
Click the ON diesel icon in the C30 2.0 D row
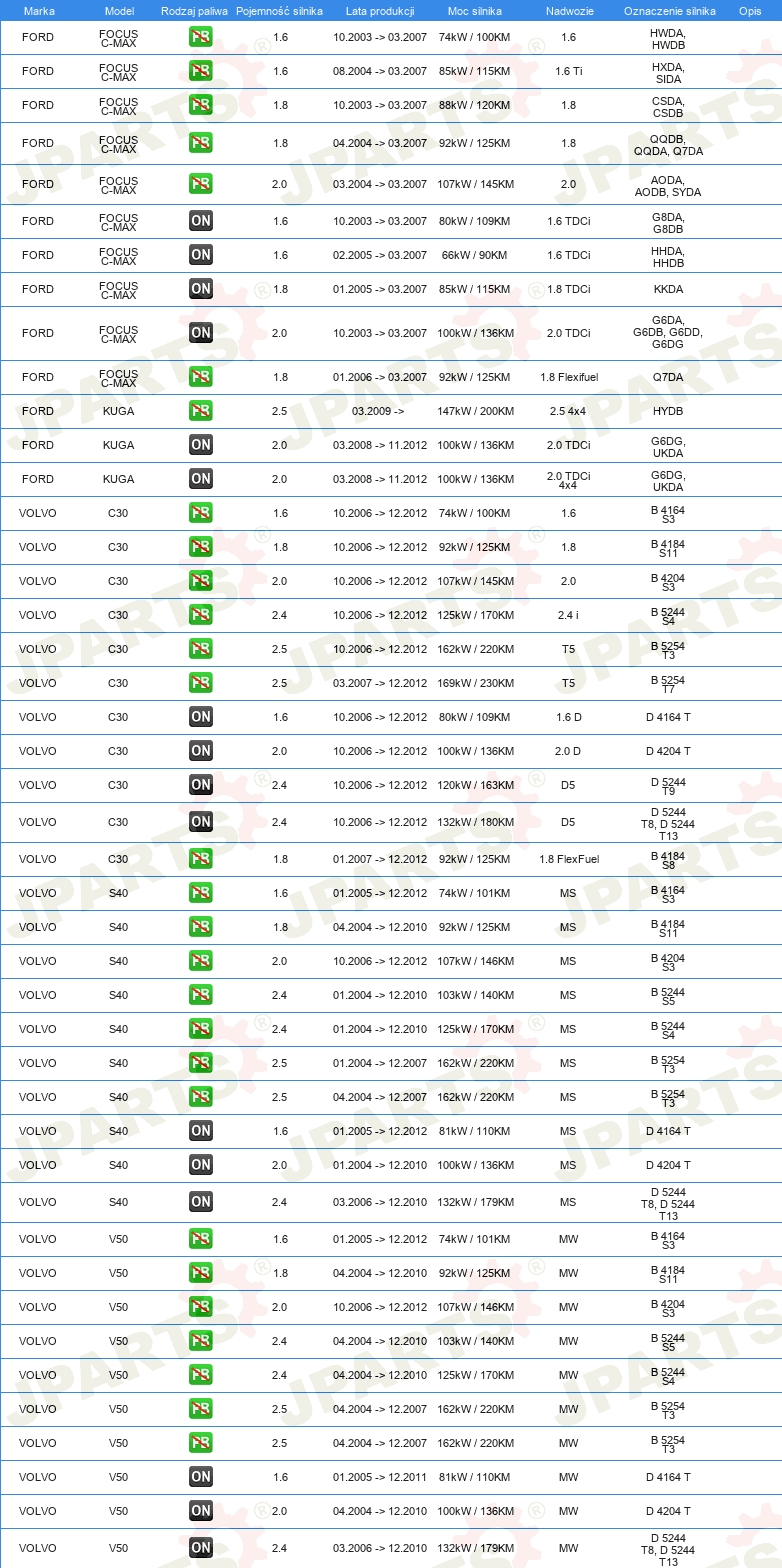click(201, 751)
